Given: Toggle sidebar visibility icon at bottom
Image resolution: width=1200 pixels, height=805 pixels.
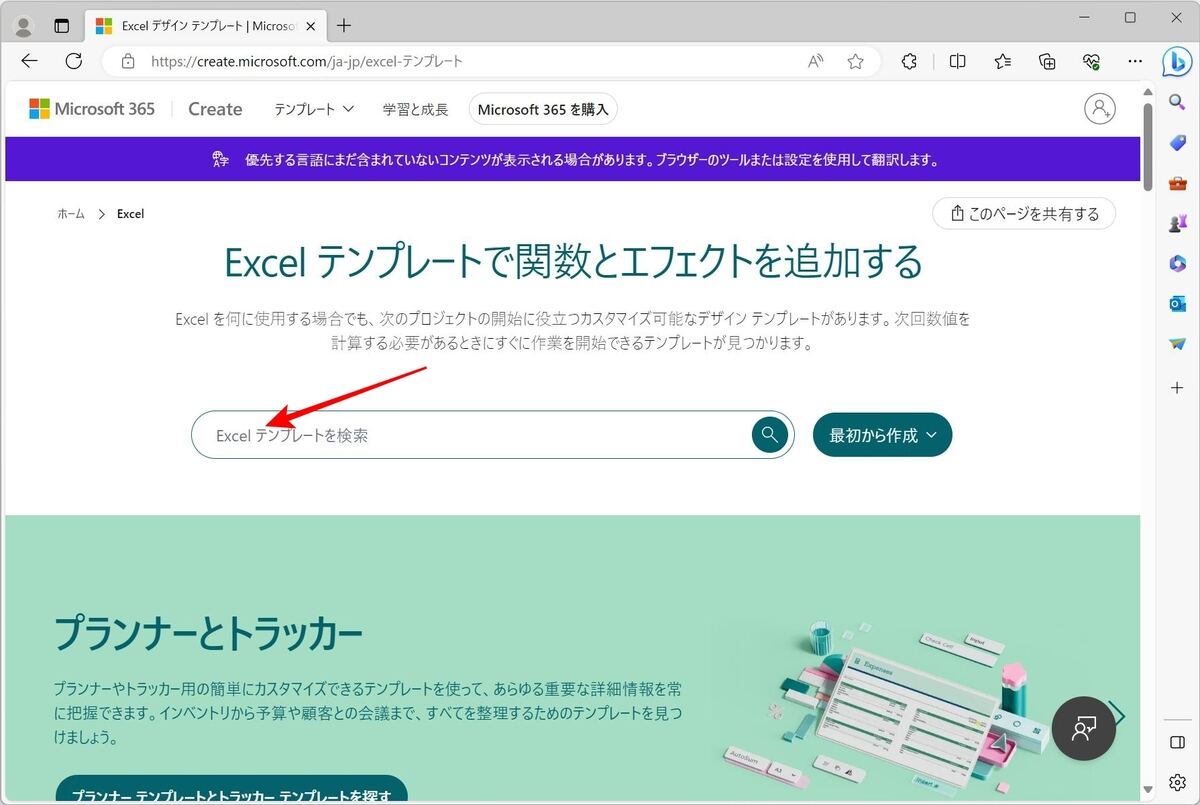Looking at the screenshot, I should point(1177,742).
